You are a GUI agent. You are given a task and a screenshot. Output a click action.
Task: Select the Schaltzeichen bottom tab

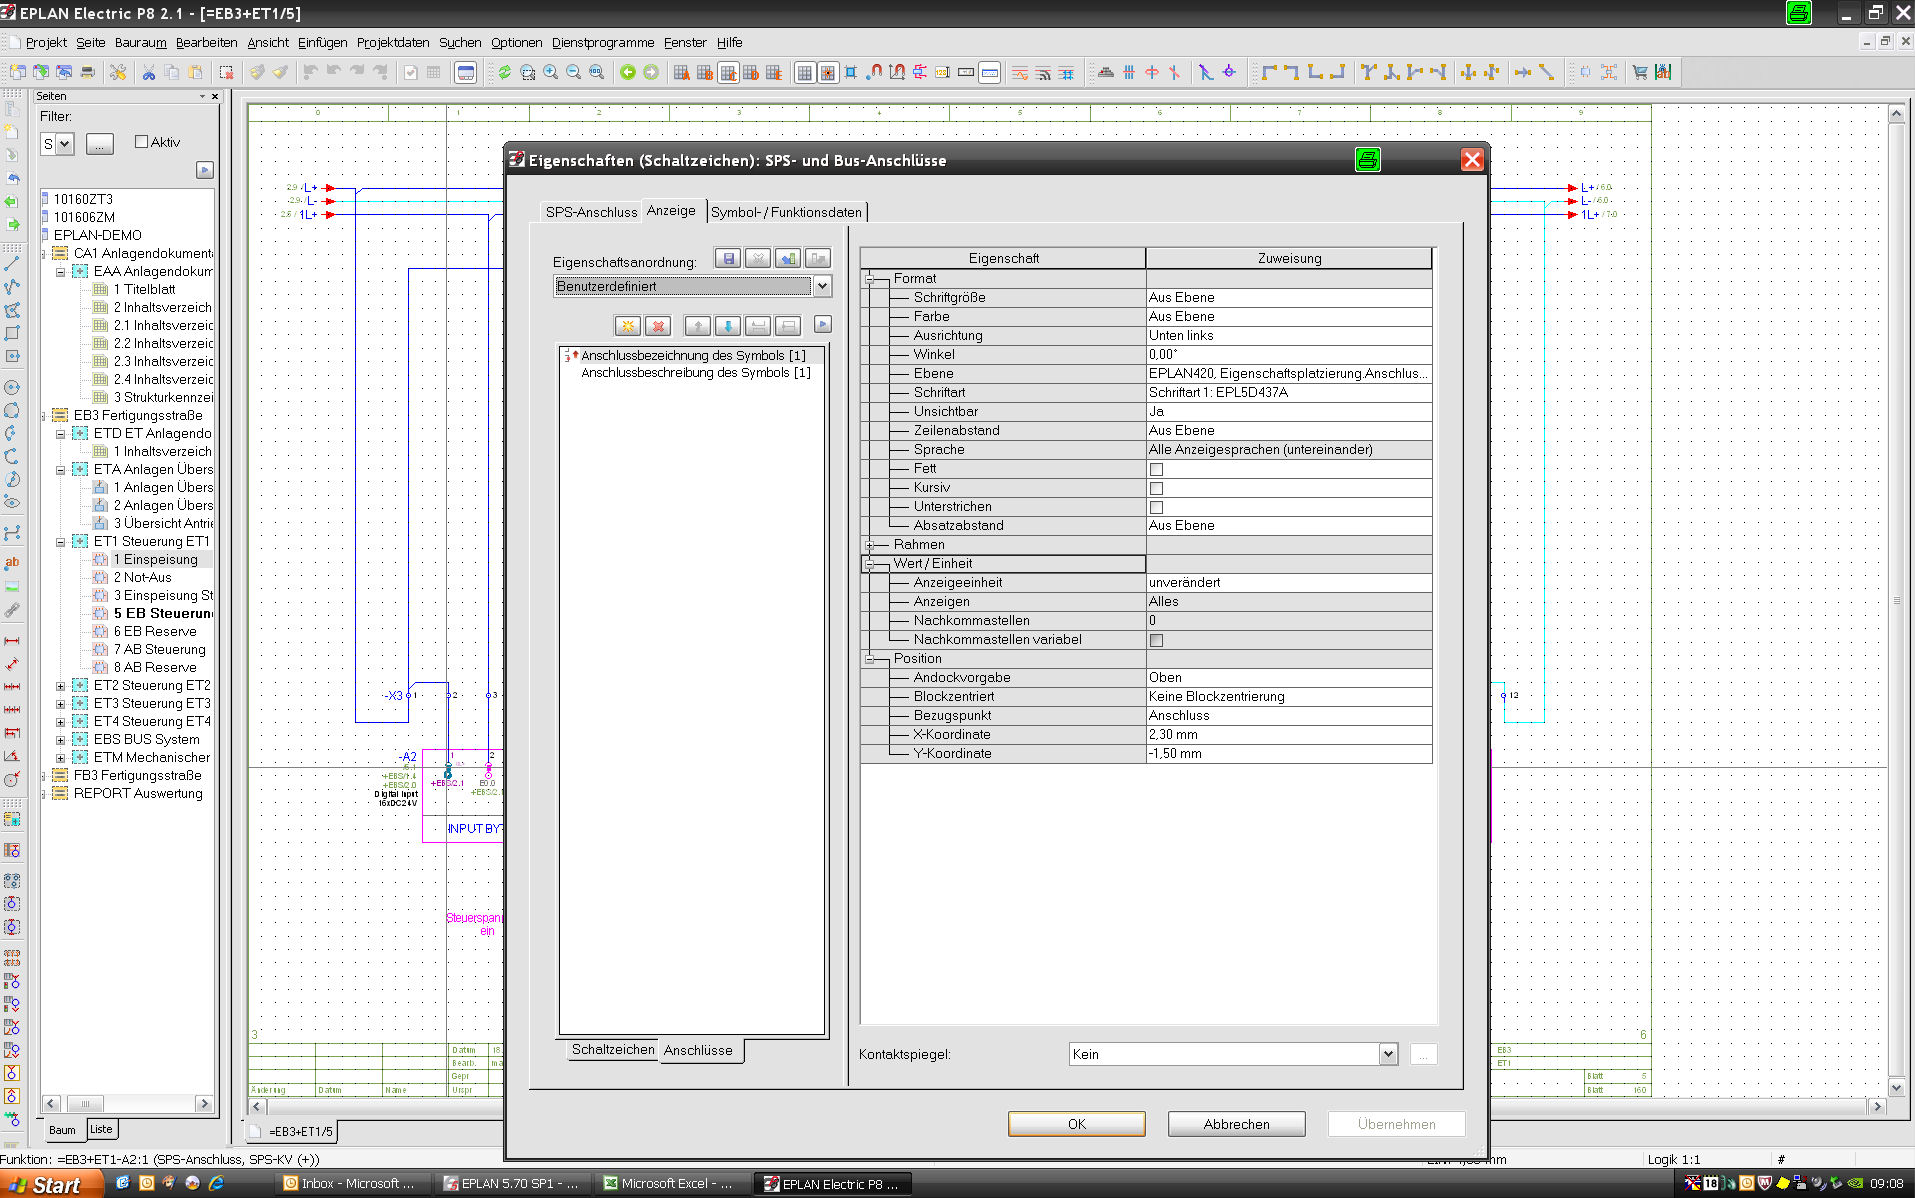pos(613,1049)
